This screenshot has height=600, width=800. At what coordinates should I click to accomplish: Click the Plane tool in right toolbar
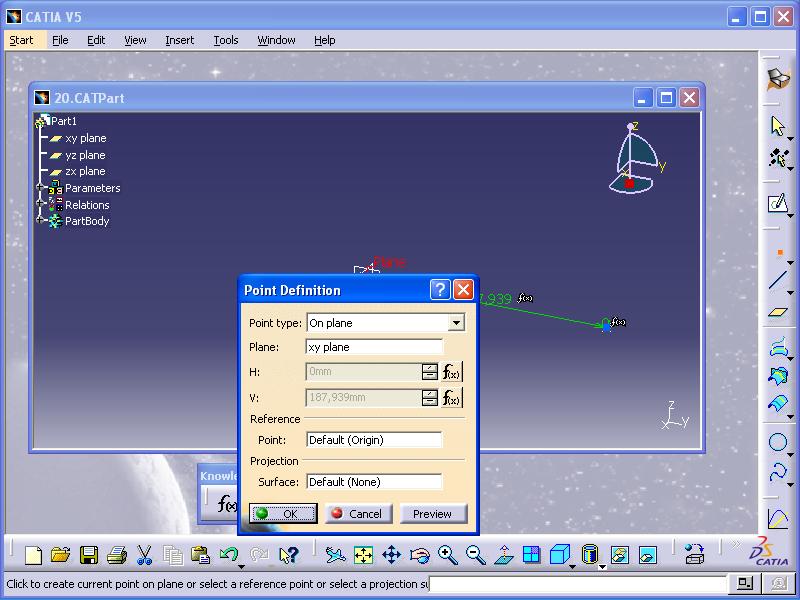pyautogui.click(x=778, y=312)
